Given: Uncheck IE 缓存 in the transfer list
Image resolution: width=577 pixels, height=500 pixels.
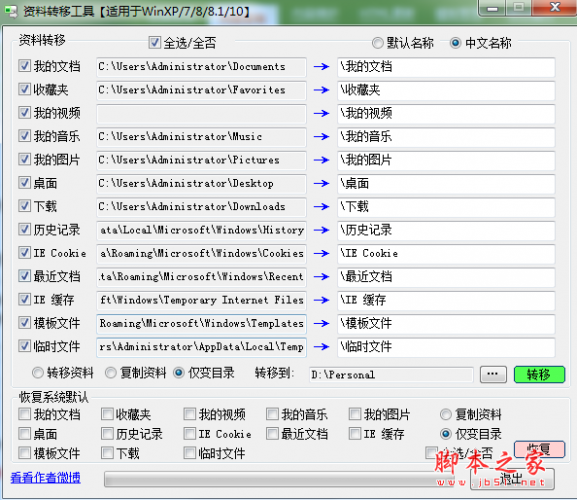Looking at the screenshot, I should 24,299.
